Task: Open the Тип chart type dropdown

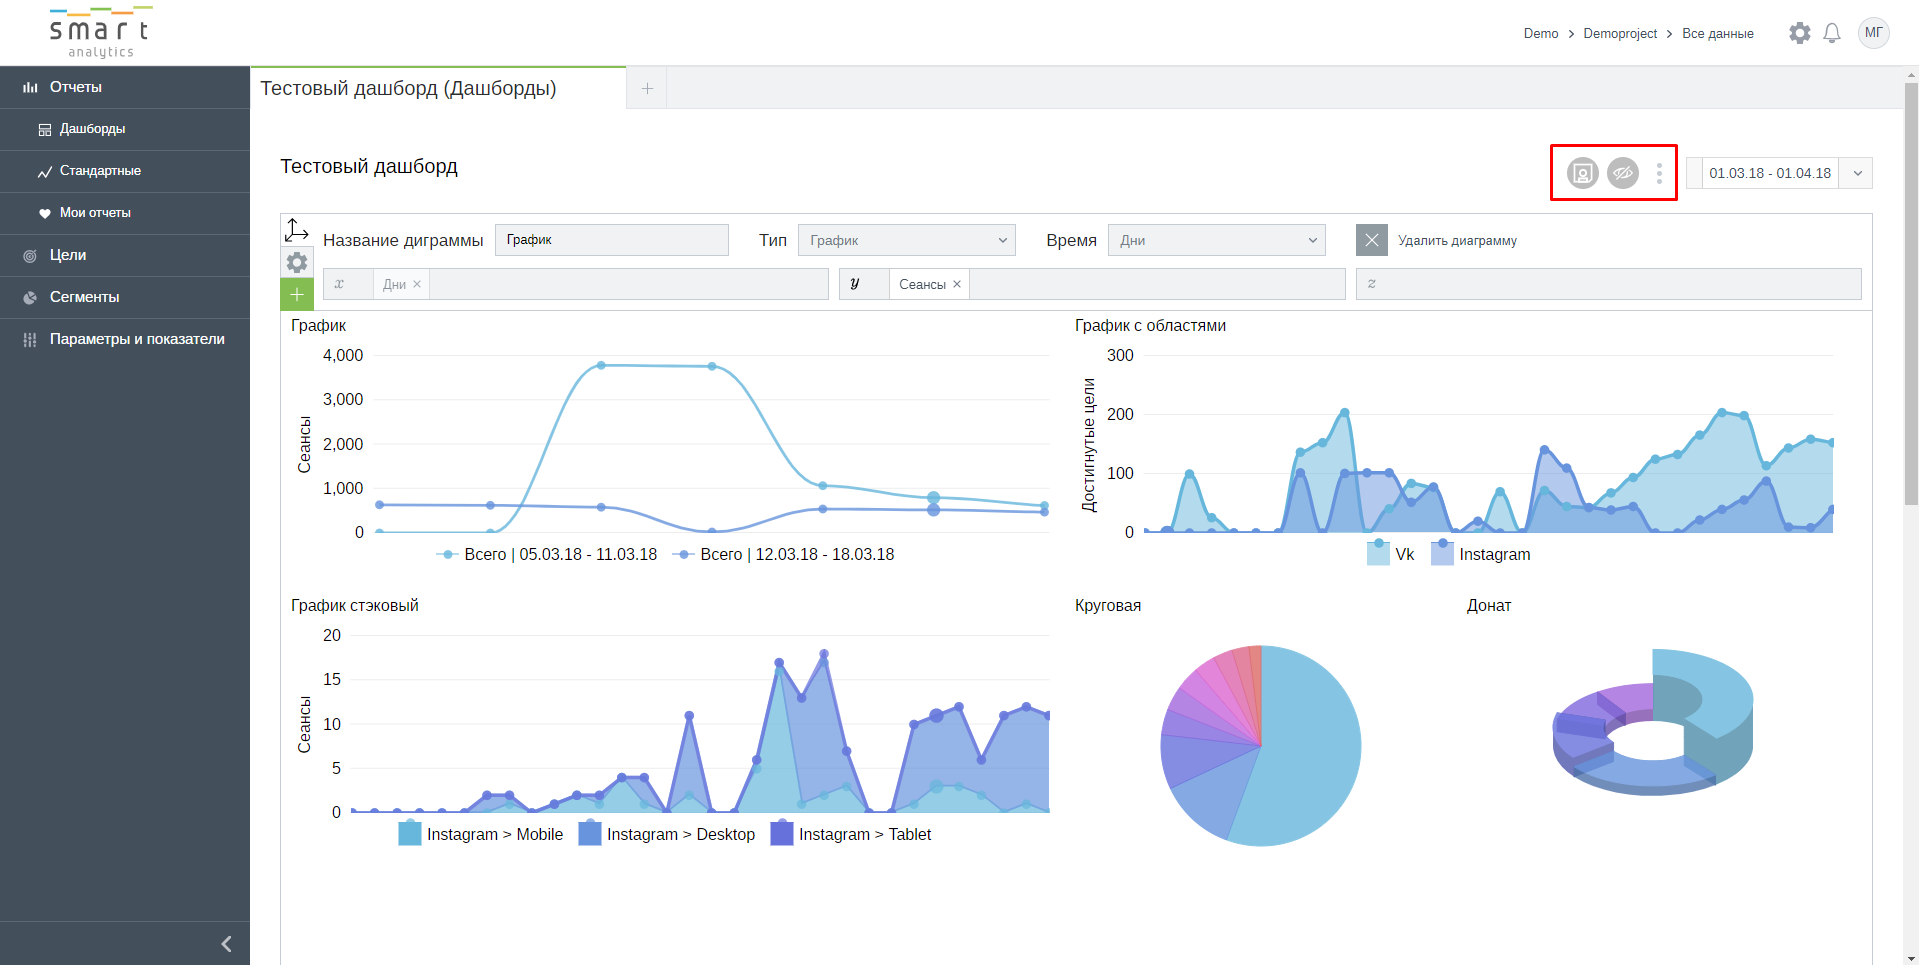Action: (906, 240)
